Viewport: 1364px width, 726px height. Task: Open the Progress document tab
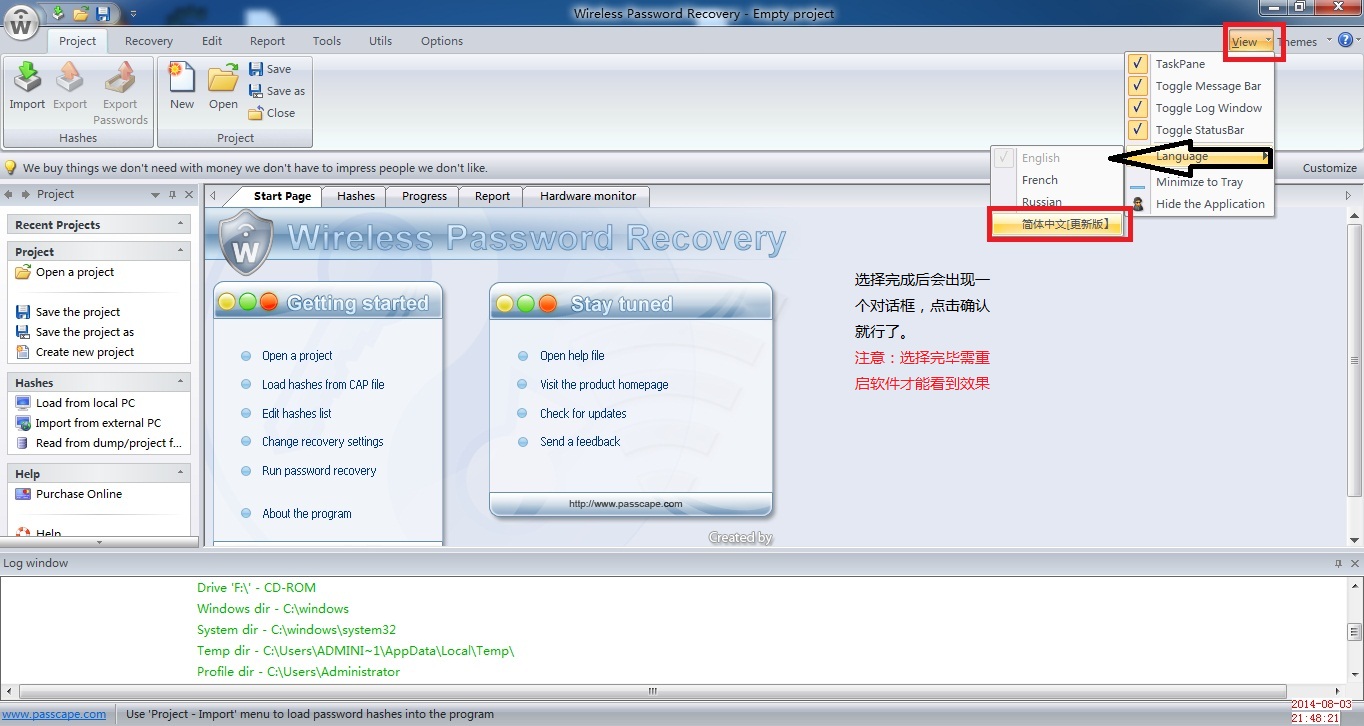tap(424, 196)
